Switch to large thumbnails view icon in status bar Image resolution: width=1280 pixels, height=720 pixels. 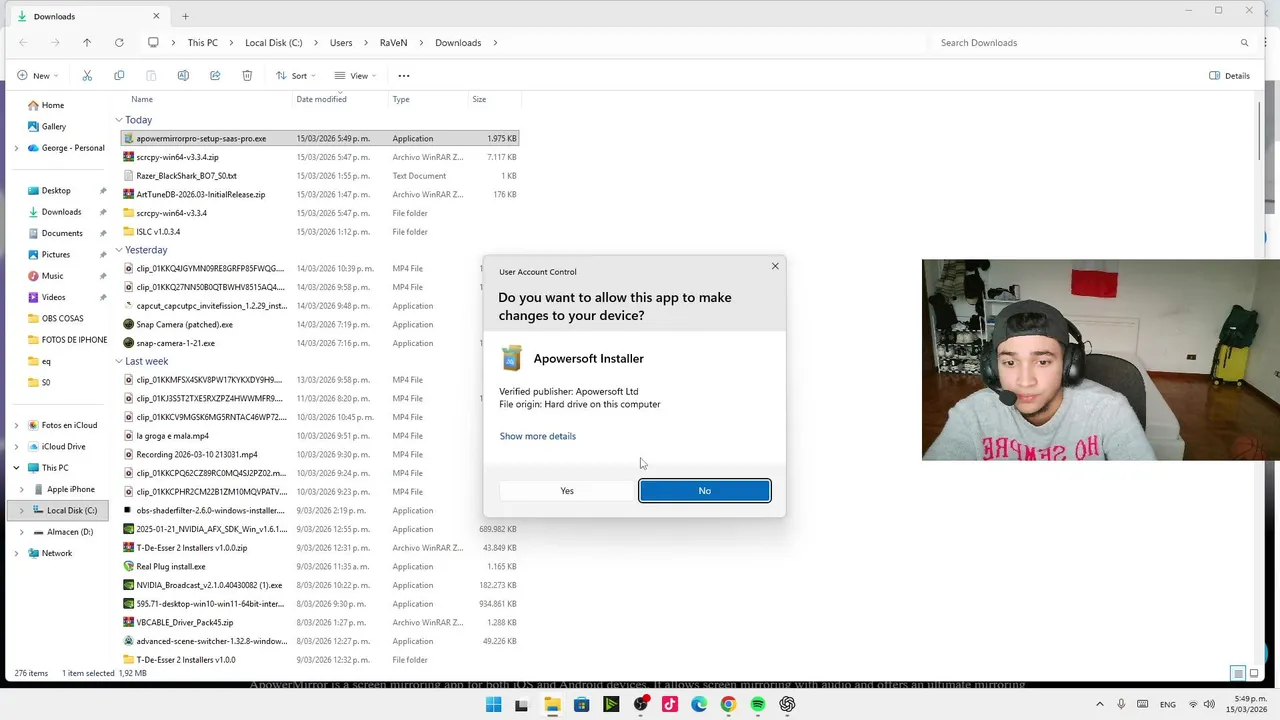(x=1254, y=673)
